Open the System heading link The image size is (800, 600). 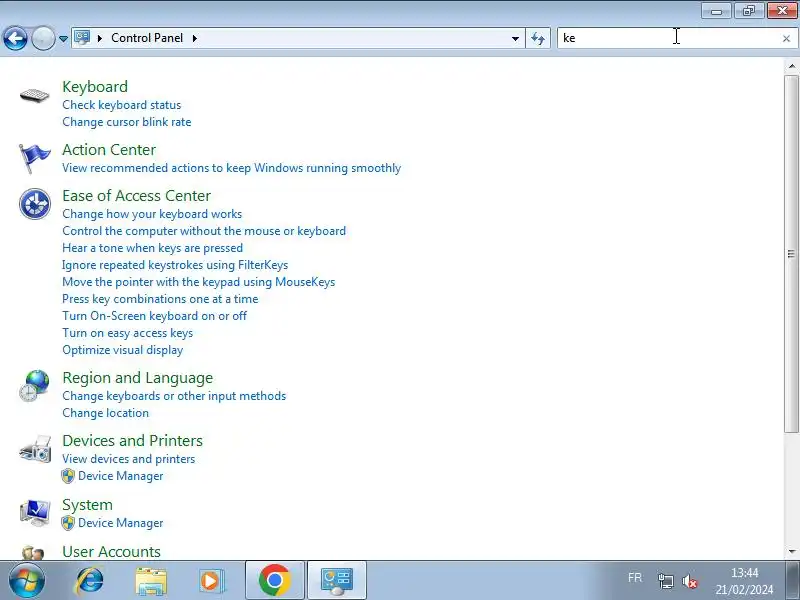87,505
